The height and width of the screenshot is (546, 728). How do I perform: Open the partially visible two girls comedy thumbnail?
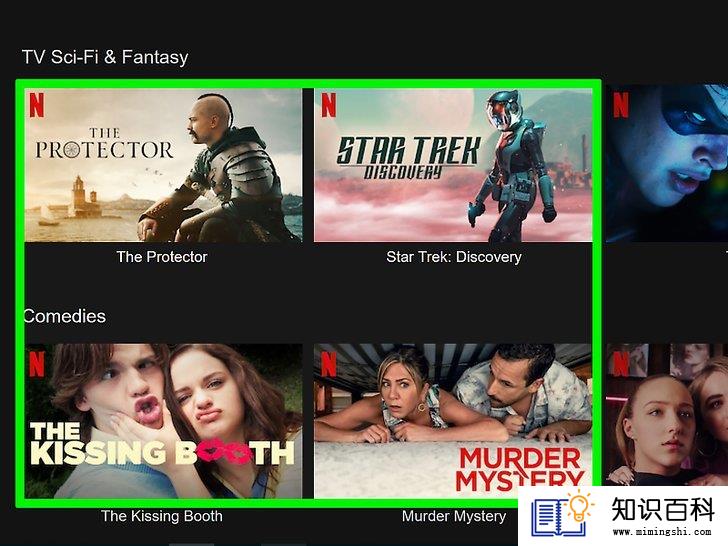click(667, 415)
